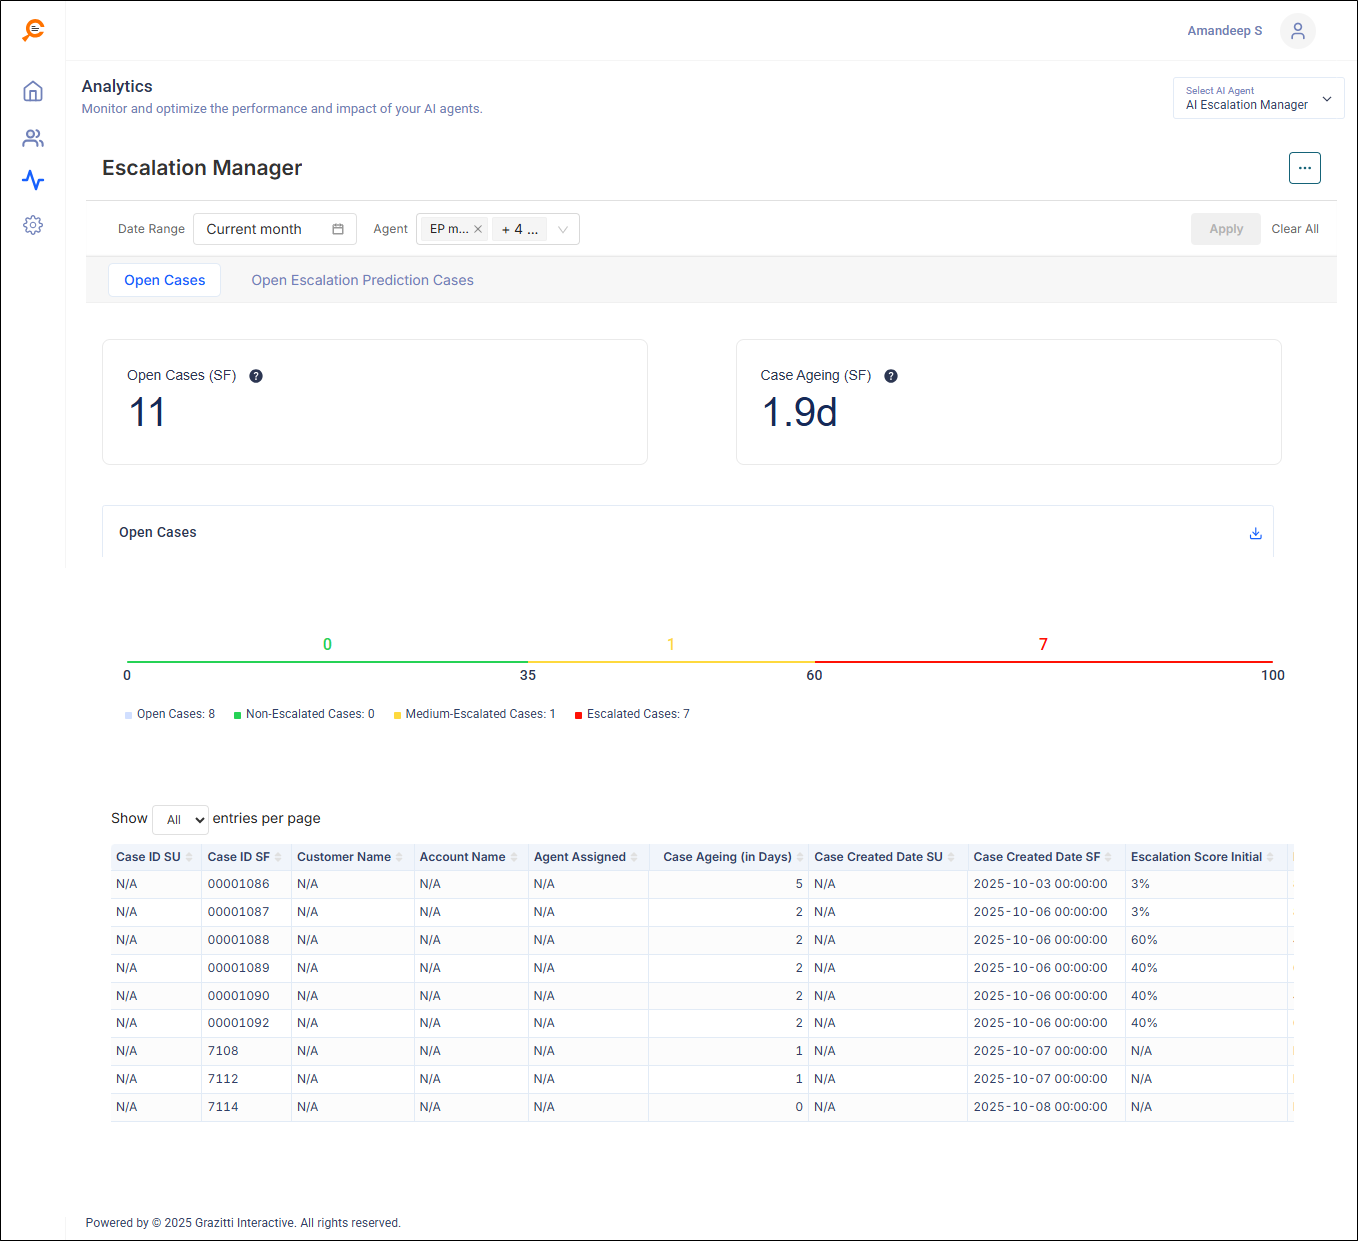Toggle Open Cases legend item
This screenshot has width=1358, height=1241.
tap(170, 714)
